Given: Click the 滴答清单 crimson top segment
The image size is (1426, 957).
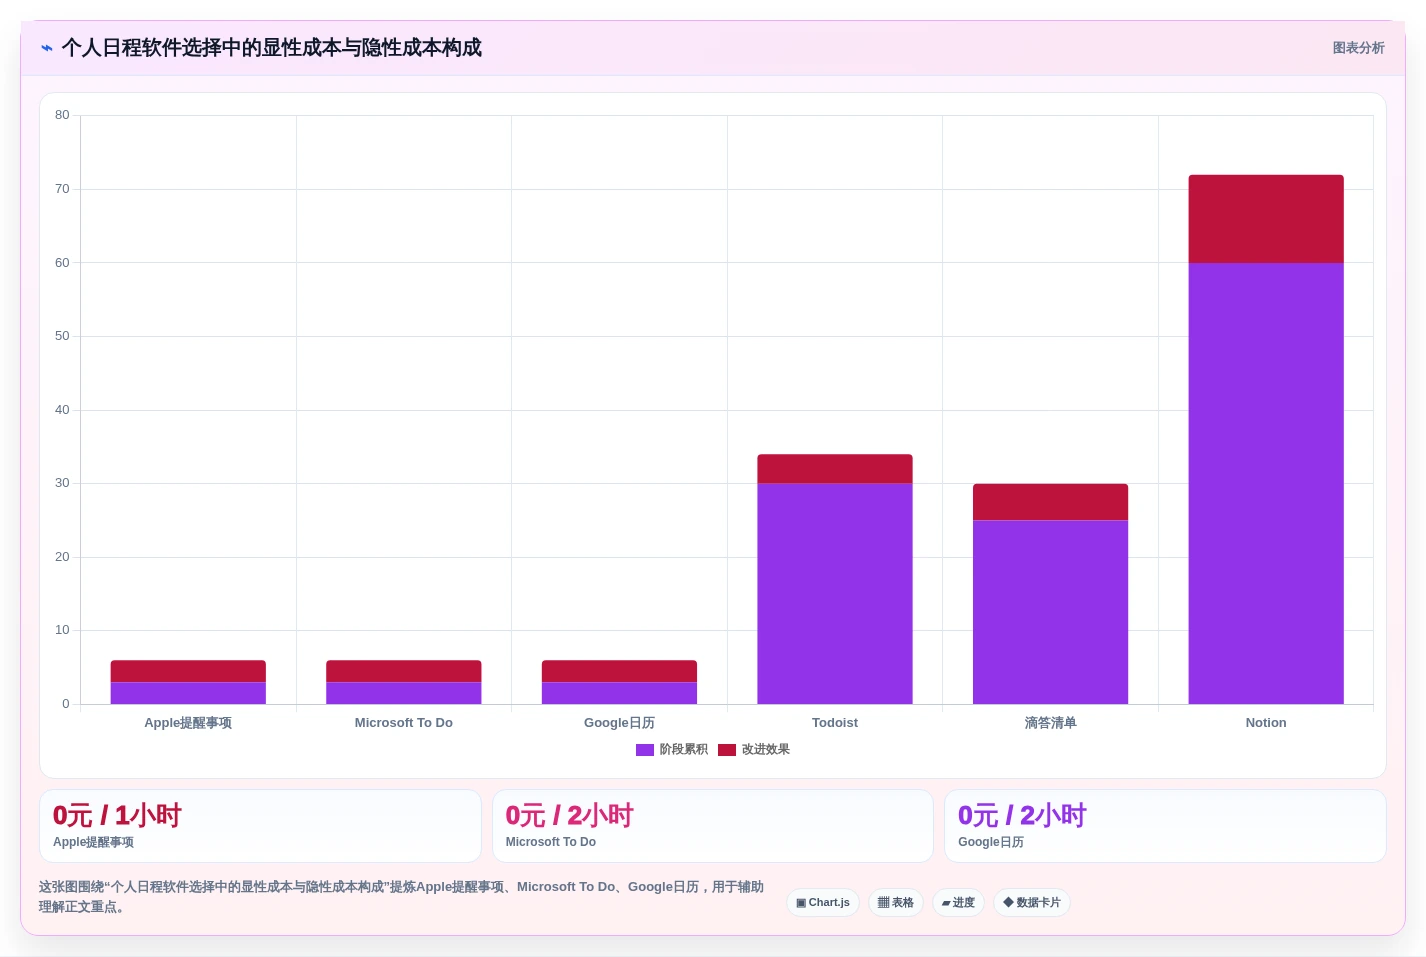Looking at the screenshot, I should pyautogui.click(x=1050, y=502).
